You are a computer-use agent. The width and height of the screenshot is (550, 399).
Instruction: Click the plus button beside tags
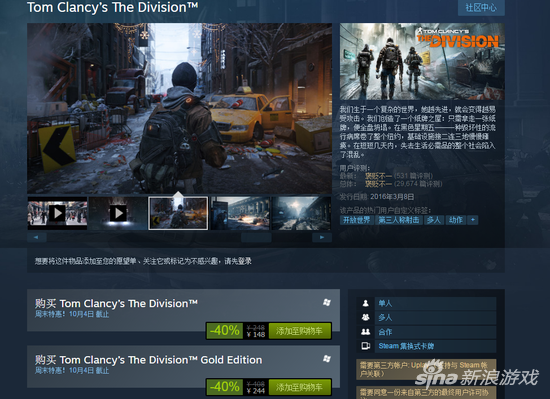(473, 220)
